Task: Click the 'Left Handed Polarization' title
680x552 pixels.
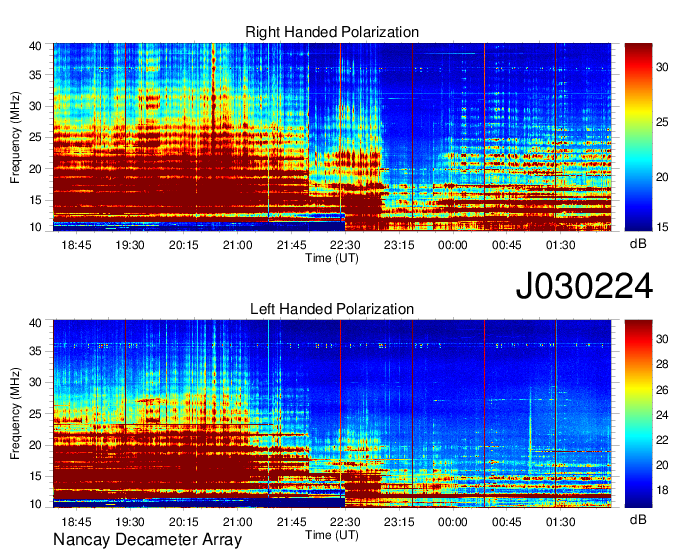Action: point(332,309)
